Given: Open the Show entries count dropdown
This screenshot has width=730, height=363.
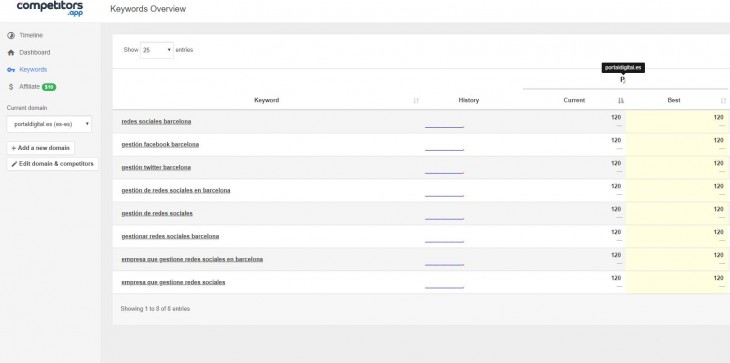Looking at the screenshot, I should click(x=157, y=50).
